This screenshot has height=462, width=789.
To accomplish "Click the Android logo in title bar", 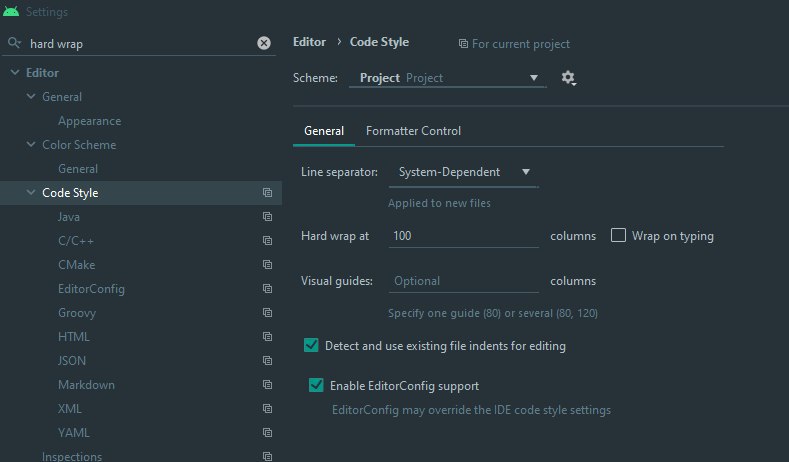I will pos(11,11).
